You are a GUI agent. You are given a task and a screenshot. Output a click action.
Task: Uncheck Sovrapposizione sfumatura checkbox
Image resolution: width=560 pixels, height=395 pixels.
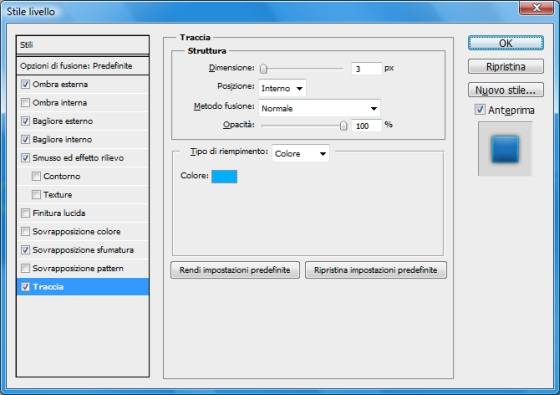click(25, 250)
